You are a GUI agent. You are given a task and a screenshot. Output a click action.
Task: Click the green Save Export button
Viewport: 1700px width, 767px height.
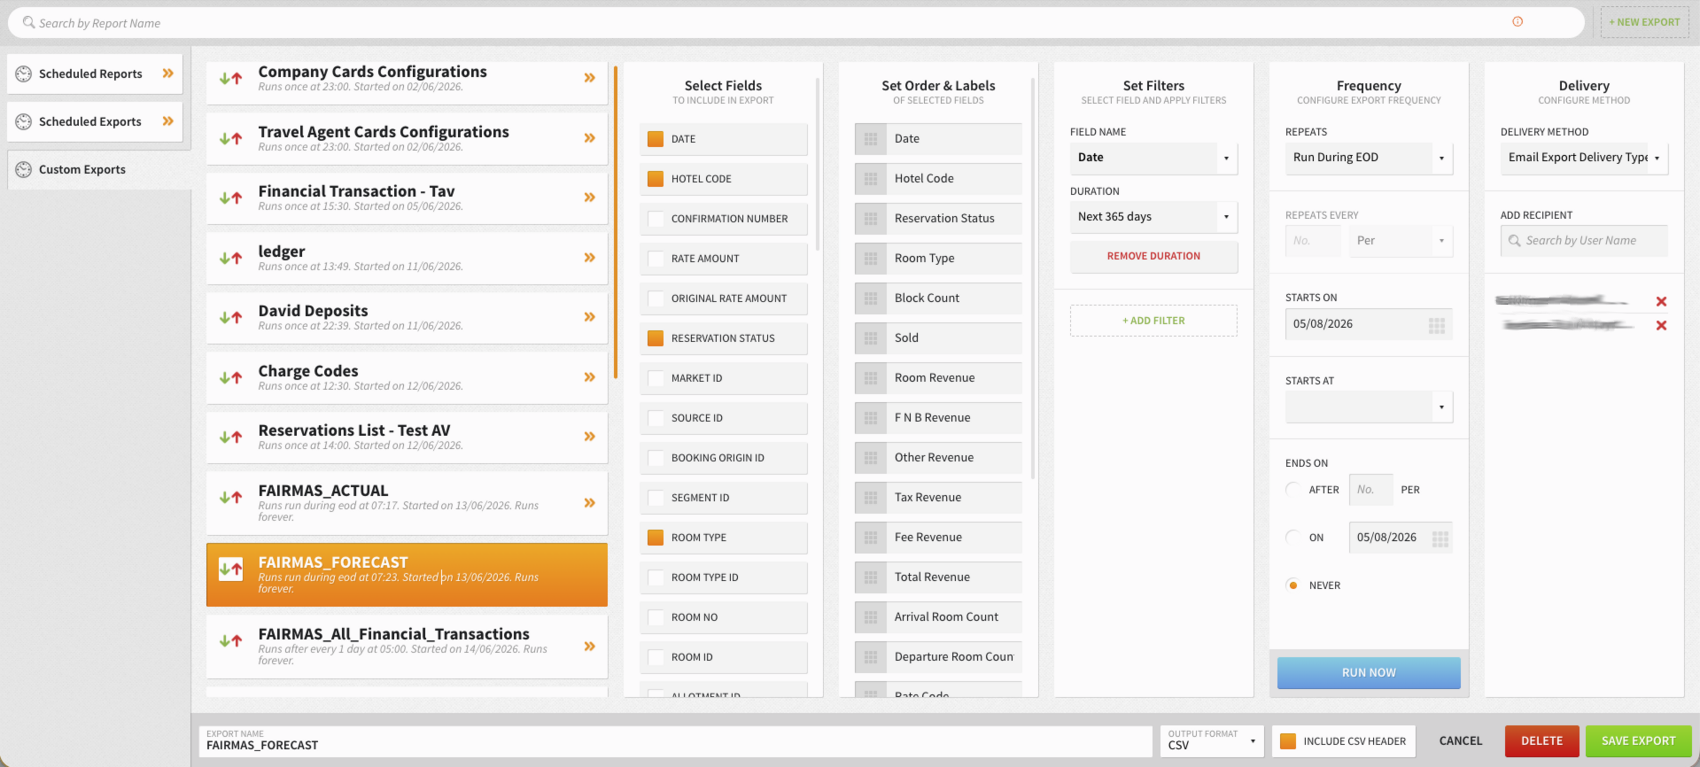1638,741
